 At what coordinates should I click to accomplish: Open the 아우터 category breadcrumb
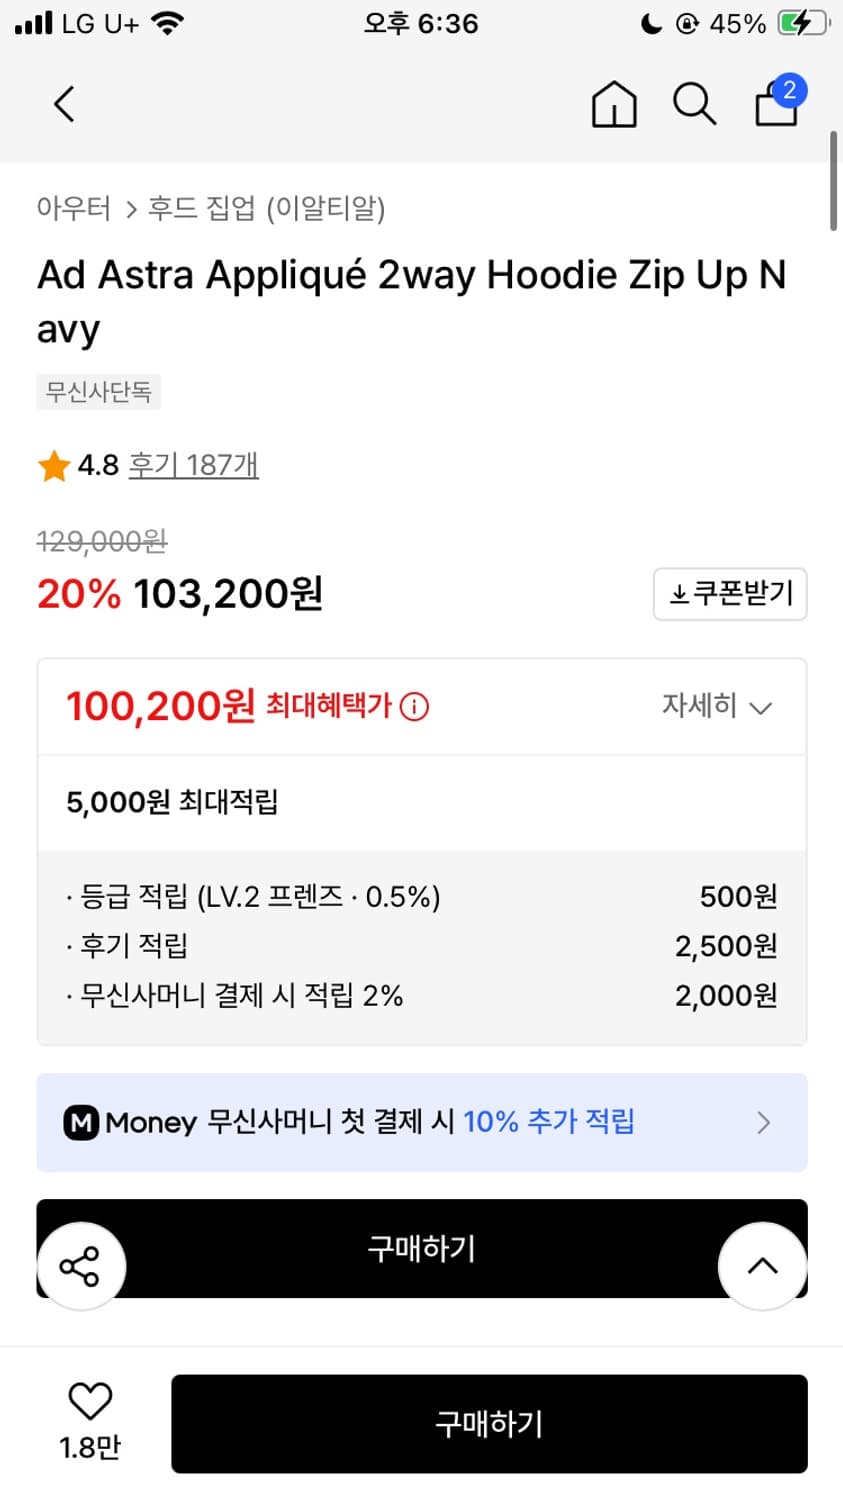(x=73, y=208)
